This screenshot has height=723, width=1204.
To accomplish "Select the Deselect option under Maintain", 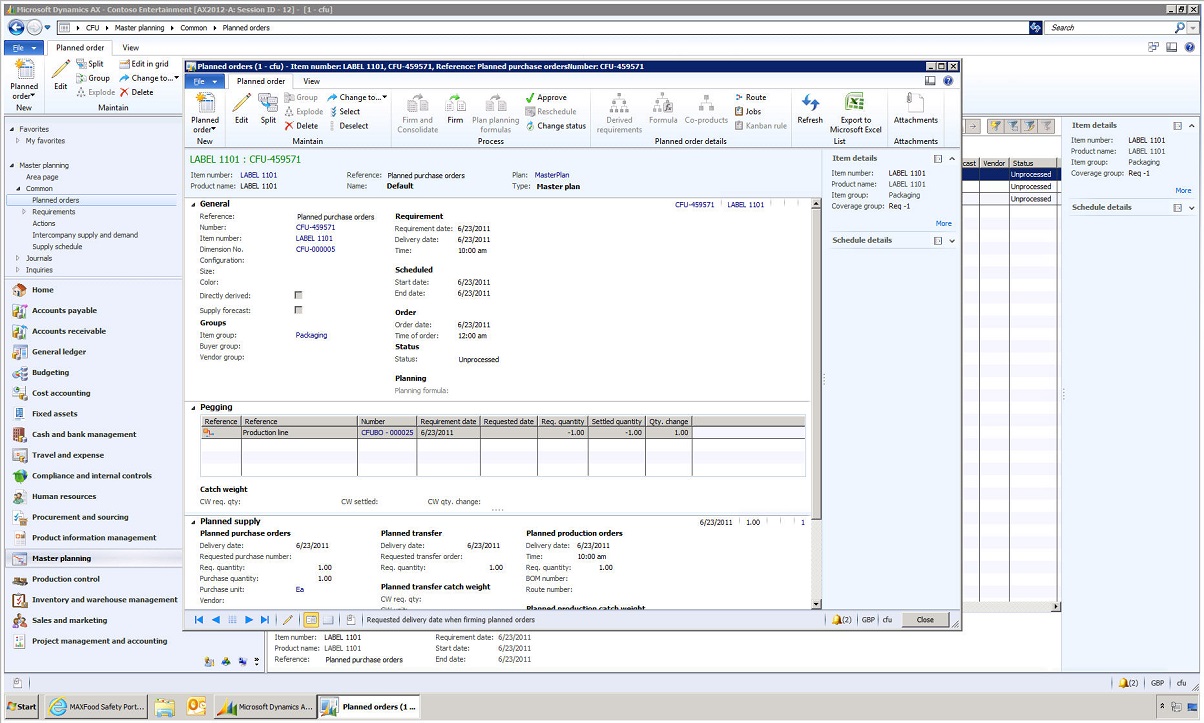I will 356,125.
